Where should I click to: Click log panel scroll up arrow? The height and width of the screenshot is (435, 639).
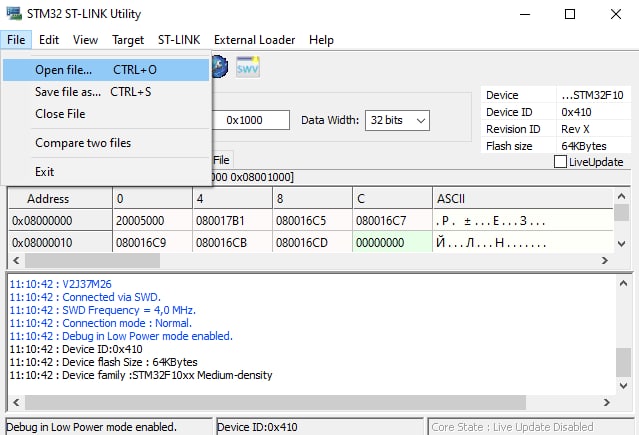(x=624, y=283)
